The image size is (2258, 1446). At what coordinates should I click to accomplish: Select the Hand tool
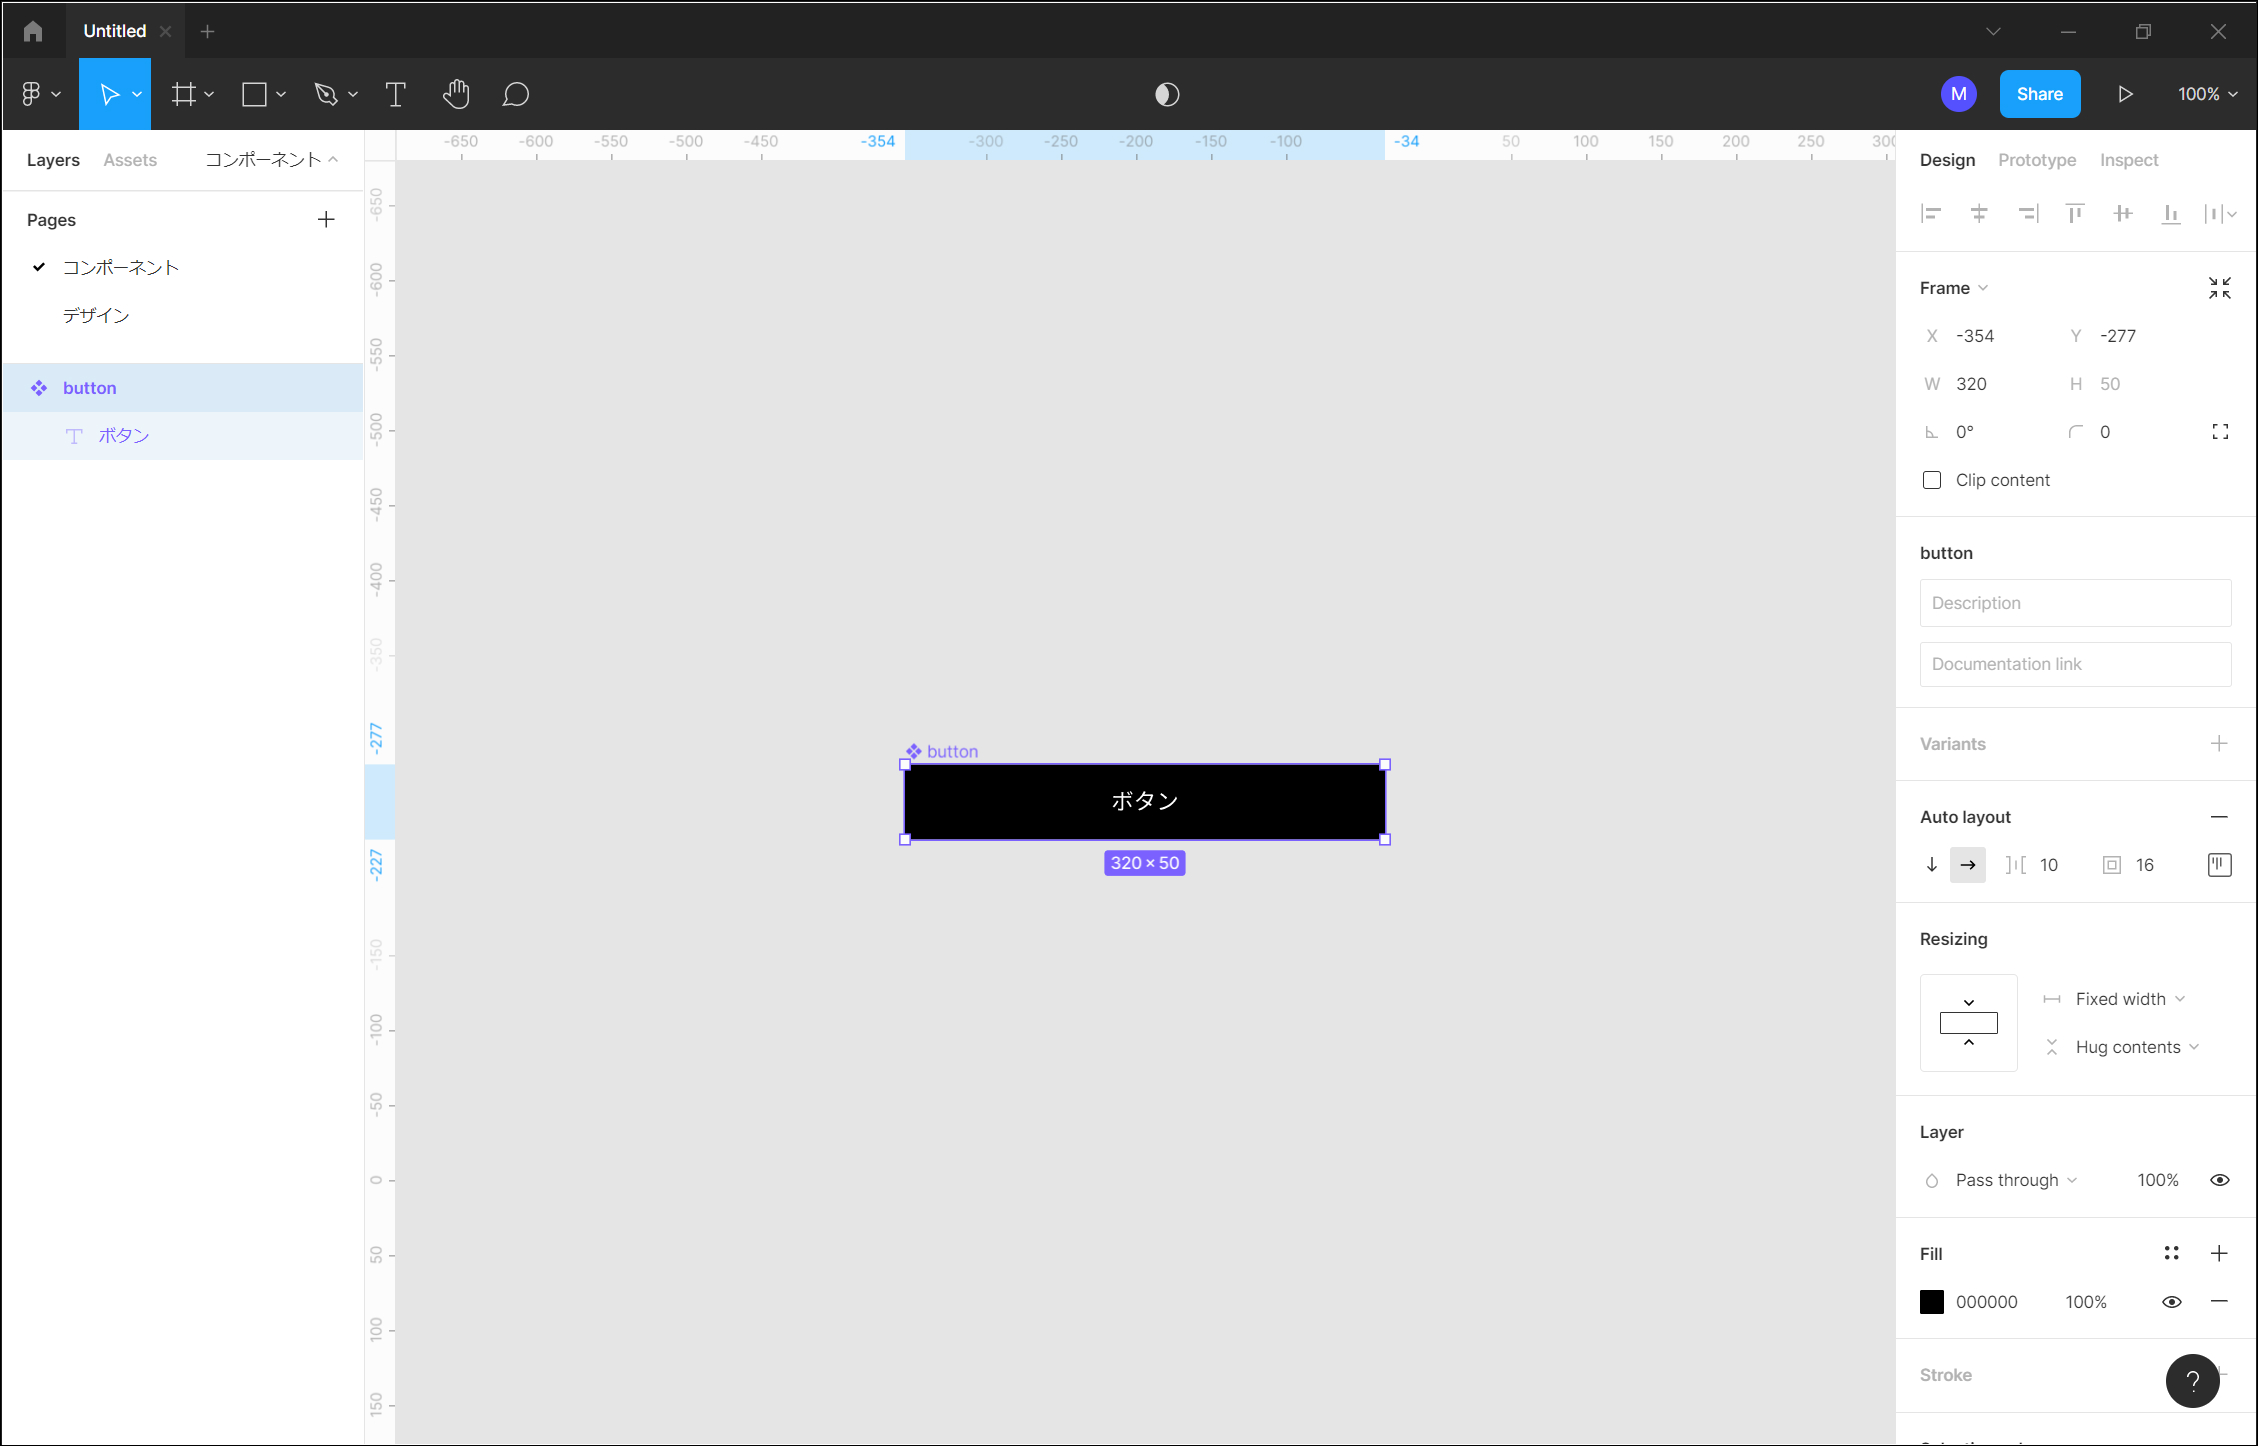[456, 94]
